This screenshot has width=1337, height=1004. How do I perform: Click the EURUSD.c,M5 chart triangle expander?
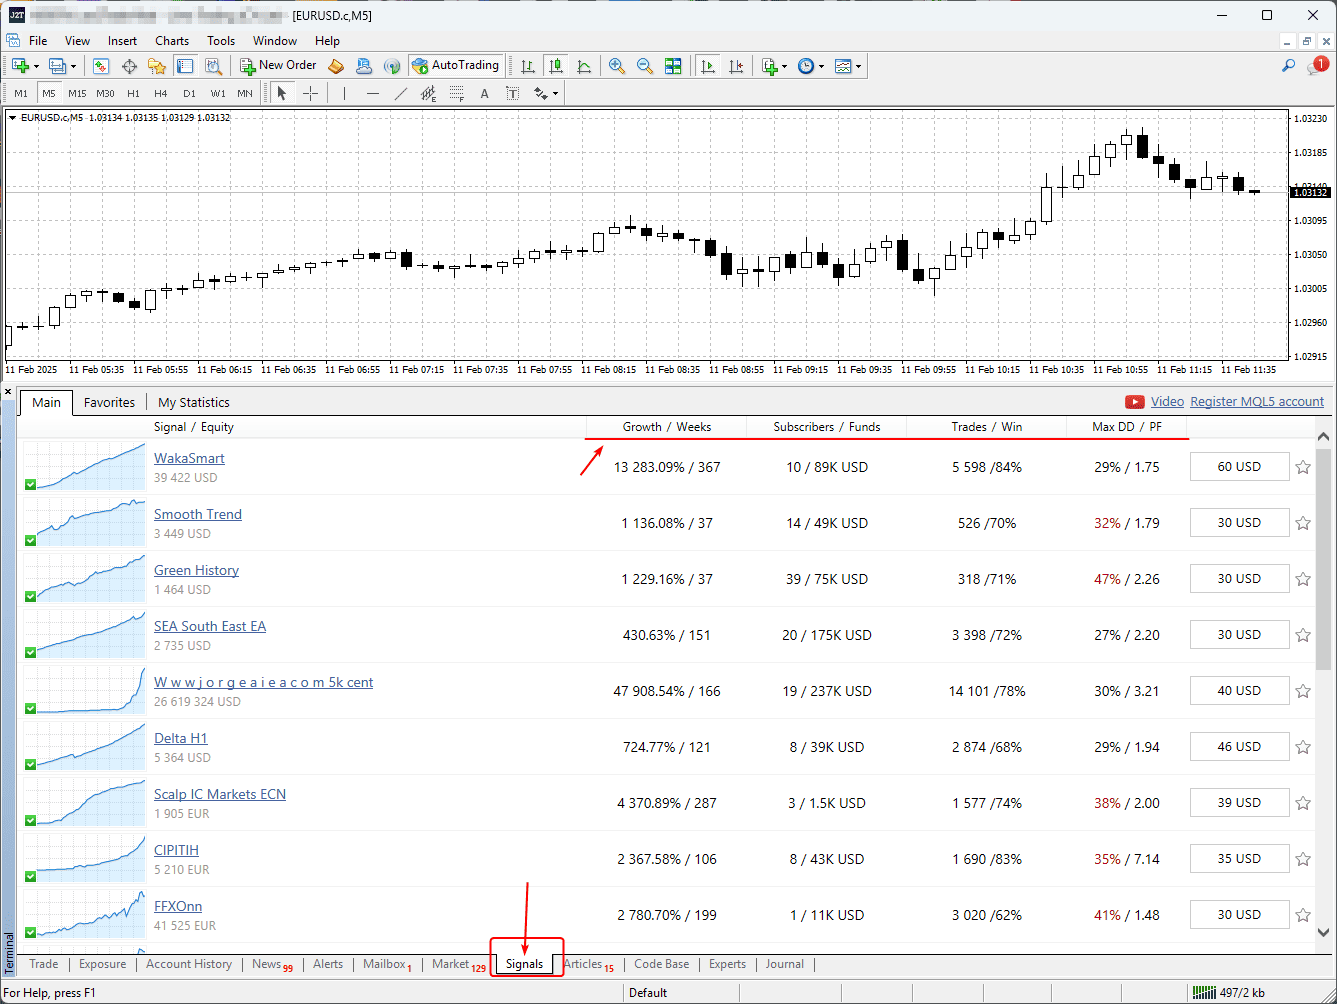tap(12, 117)
